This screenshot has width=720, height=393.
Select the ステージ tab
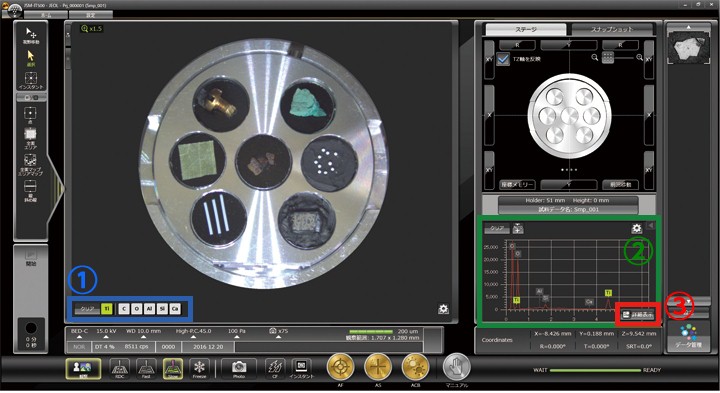click(x=526, y=29)
